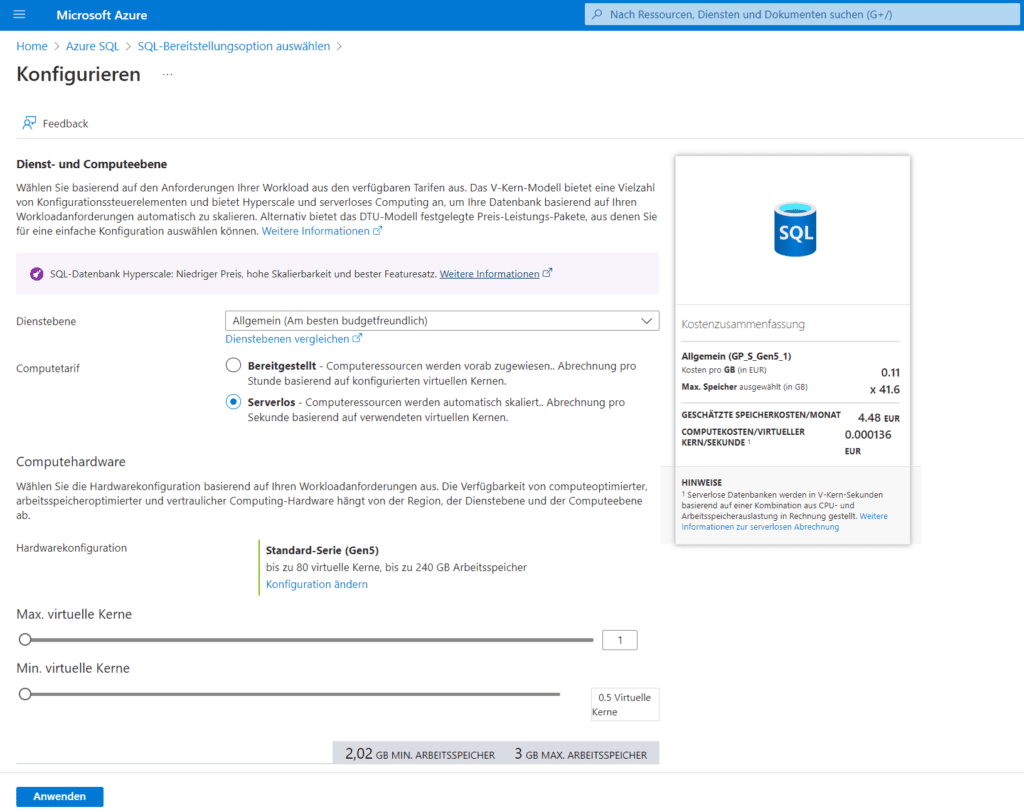Open SQL-Bereitstellungsoption auswählen breadcrumb
This screenshot has width=1024, height=812.
point(234,46)
